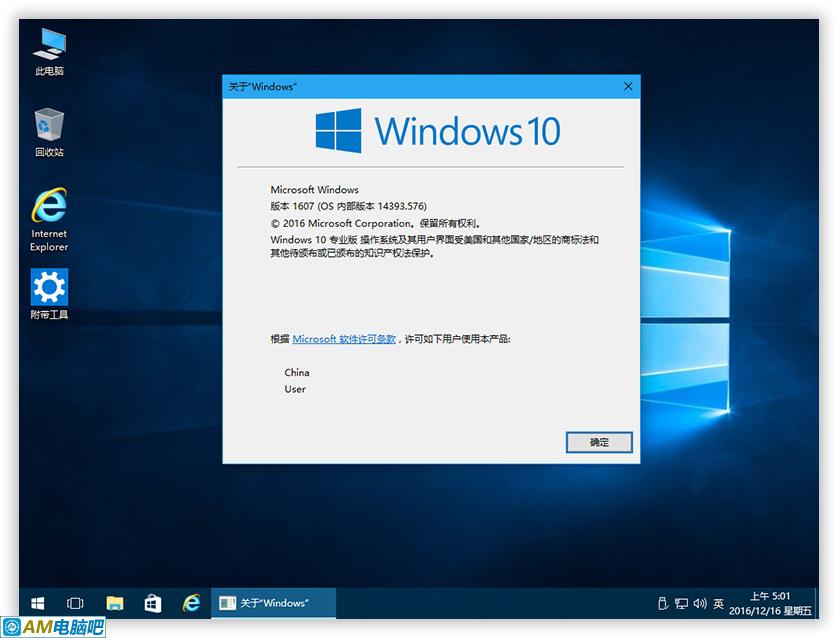Select the 回收站 recycle bin icon
This screenshot has height=638, width=838.
point(49,133)
